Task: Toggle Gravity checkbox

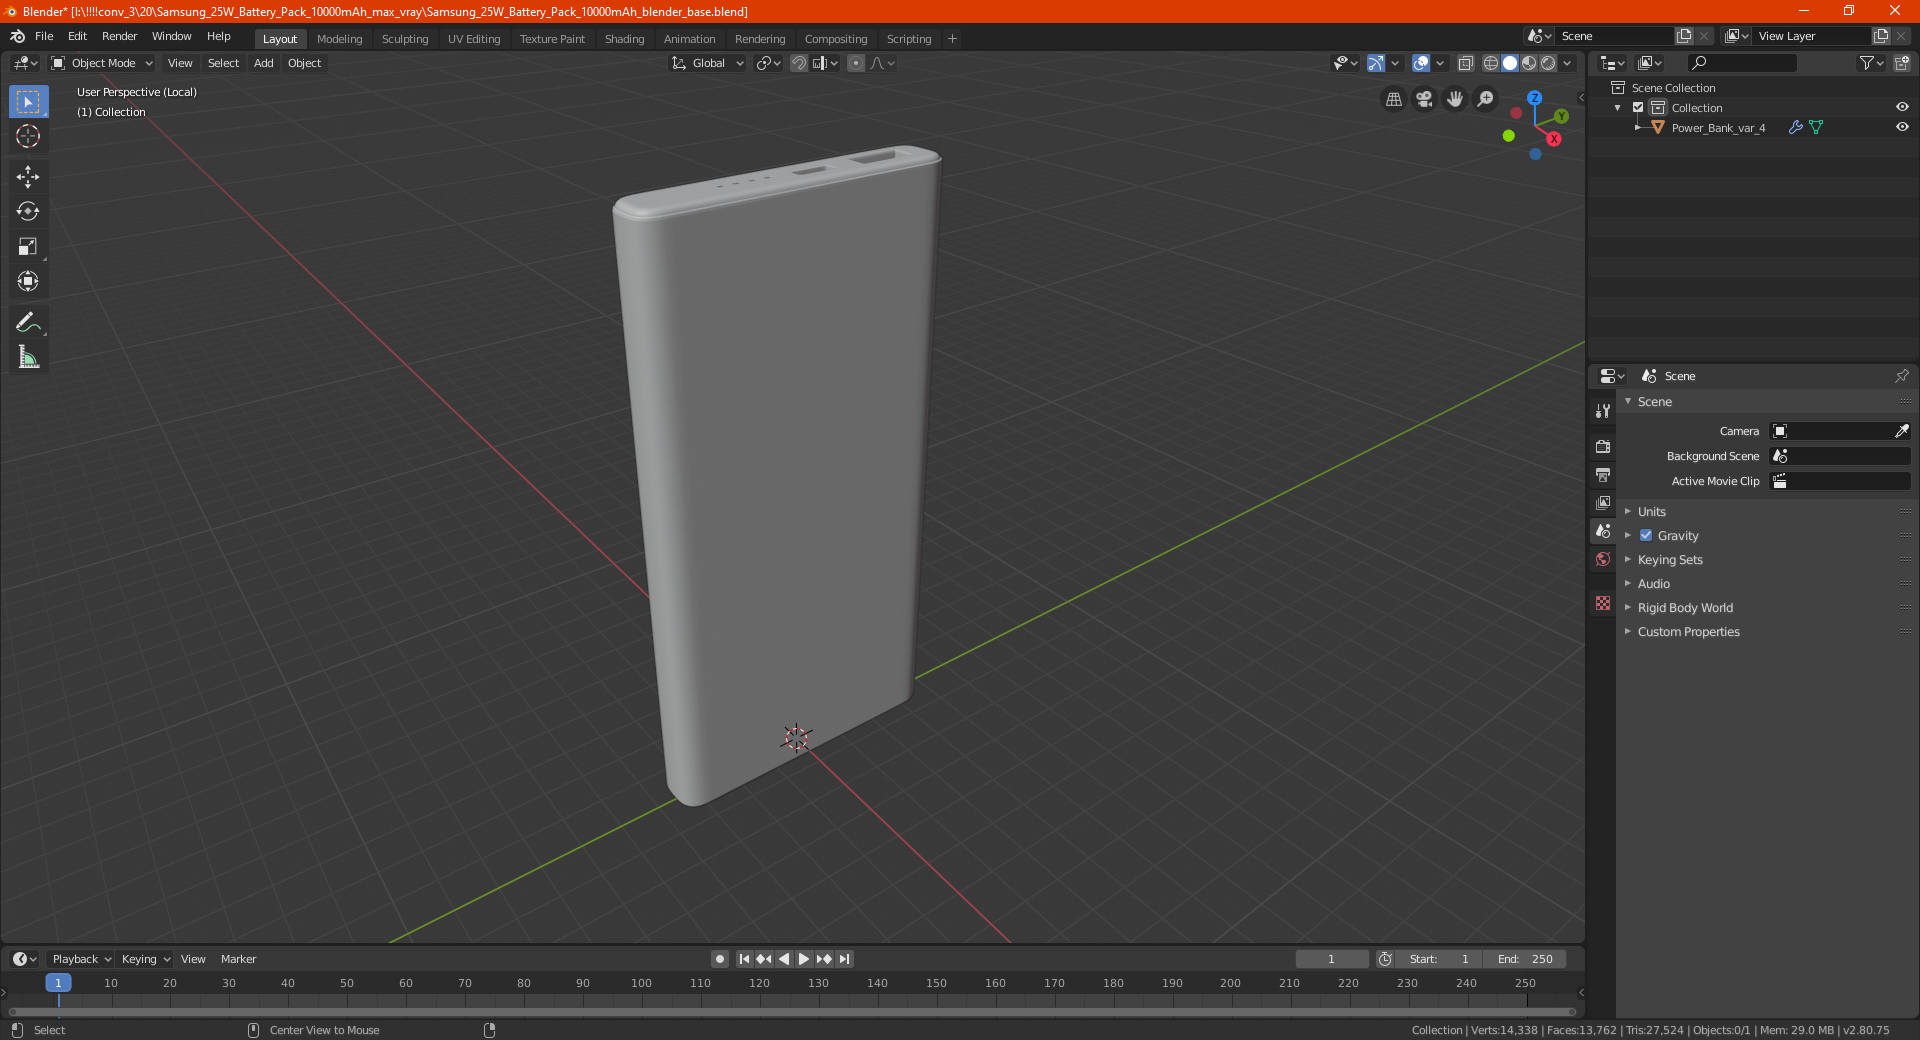Action: click(1646, 536)
